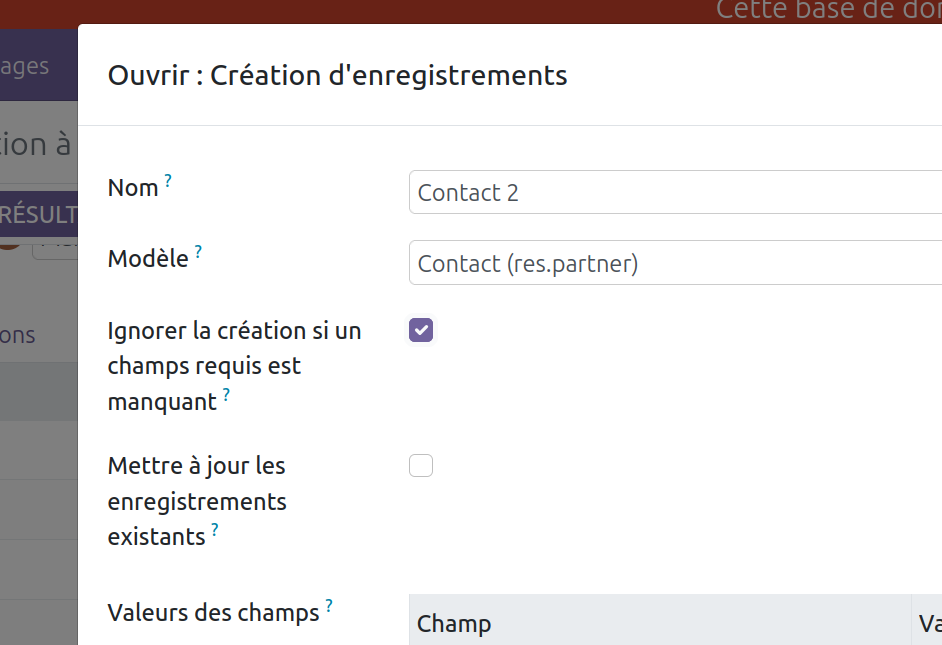
Task: Click the help icon after 'existants'
Action: tap(214, 530)
